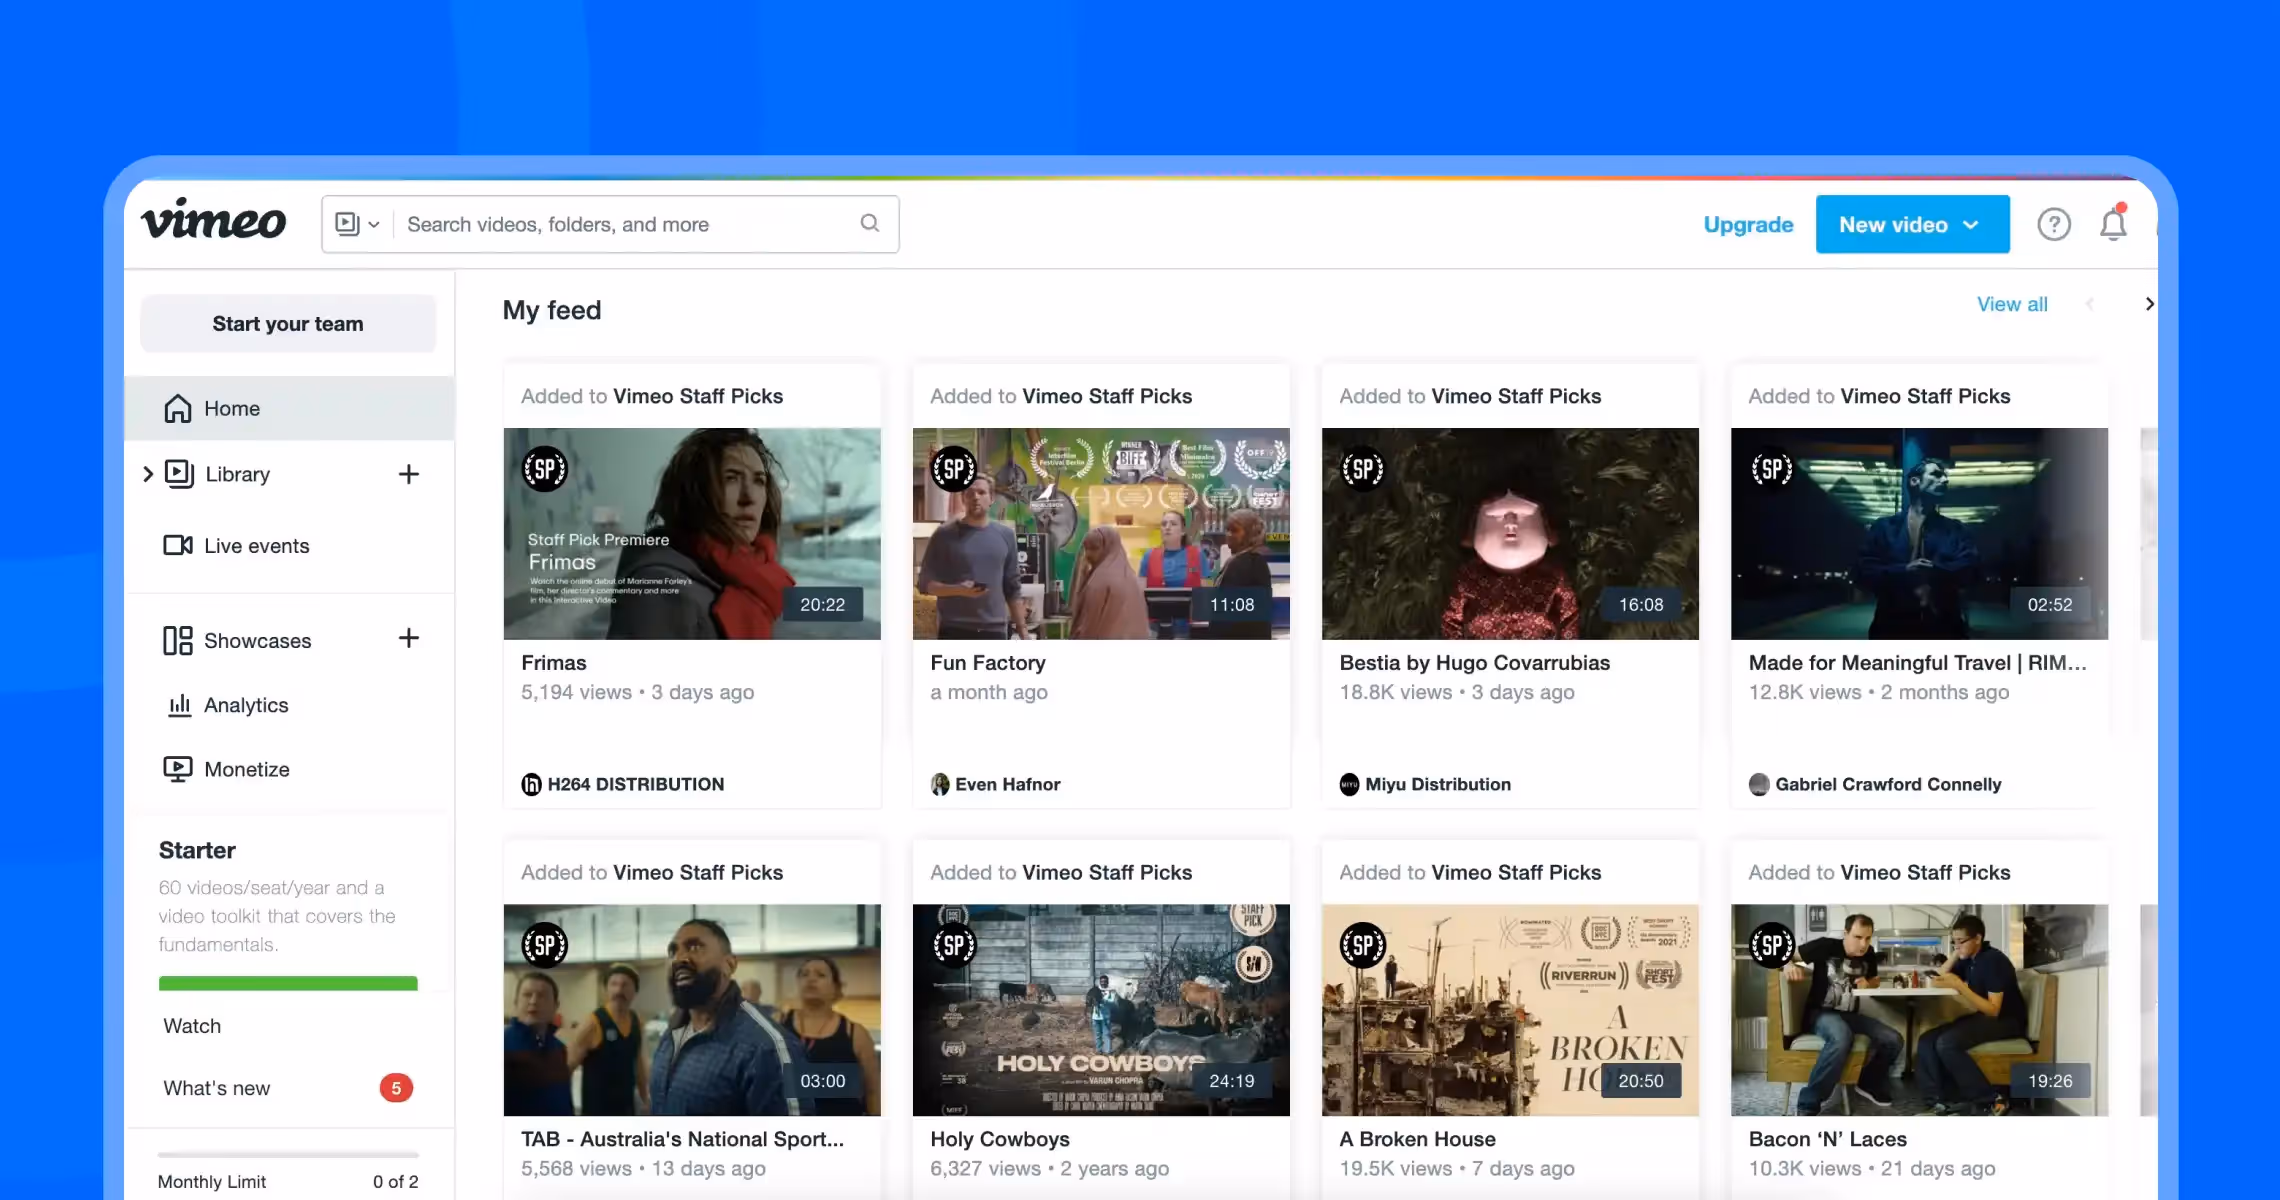The height and width of the screenshot is (1200, 2280).
Task: Click the green plan usage progress bar
Action: [x=288, y=984]
